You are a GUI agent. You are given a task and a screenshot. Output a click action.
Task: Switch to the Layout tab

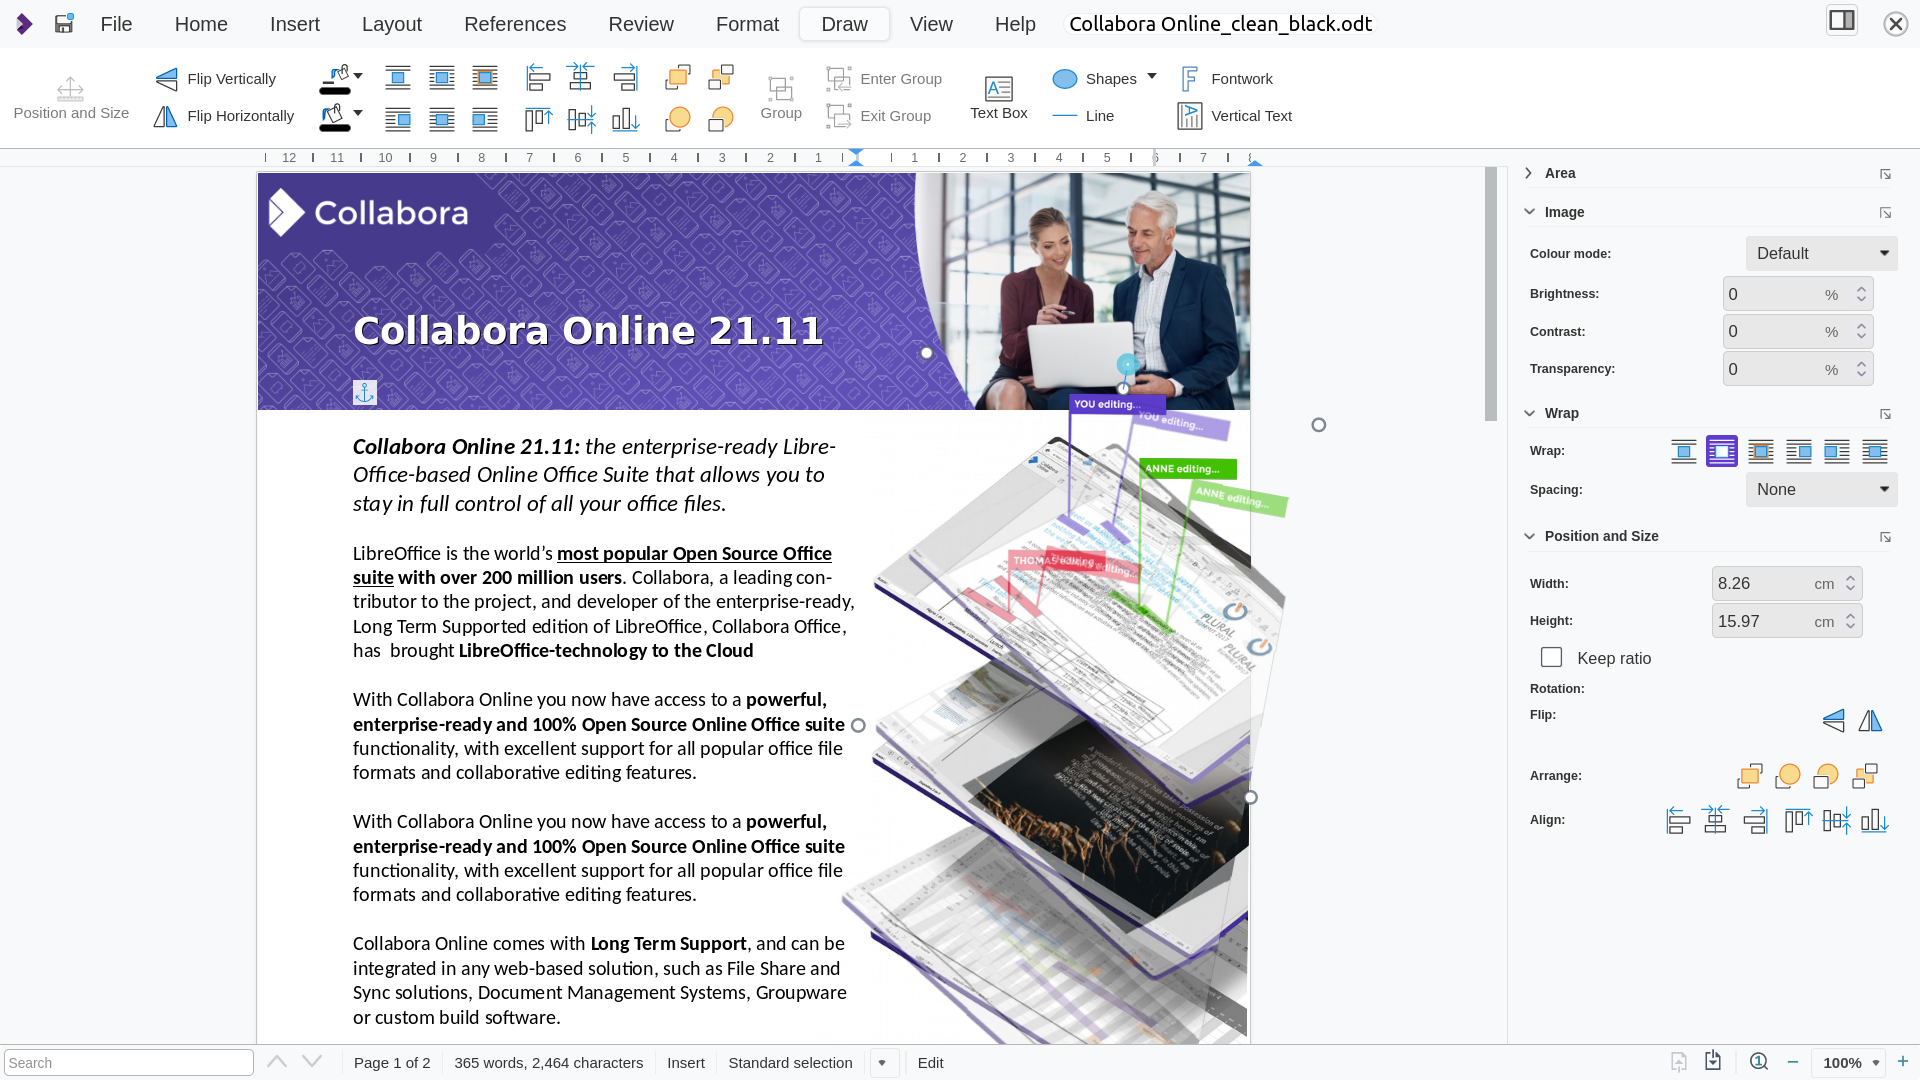[x=392, y=24]
